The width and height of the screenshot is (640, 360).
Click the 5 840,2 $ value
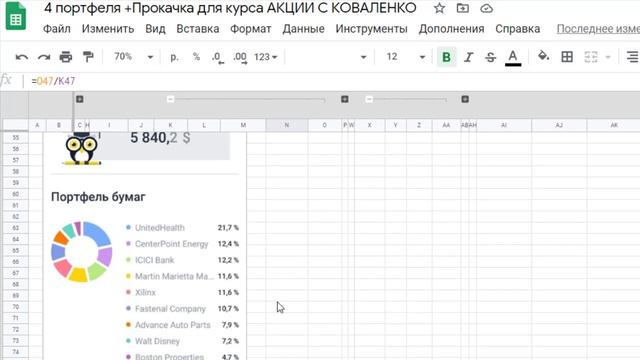click(x=160, y=138)
